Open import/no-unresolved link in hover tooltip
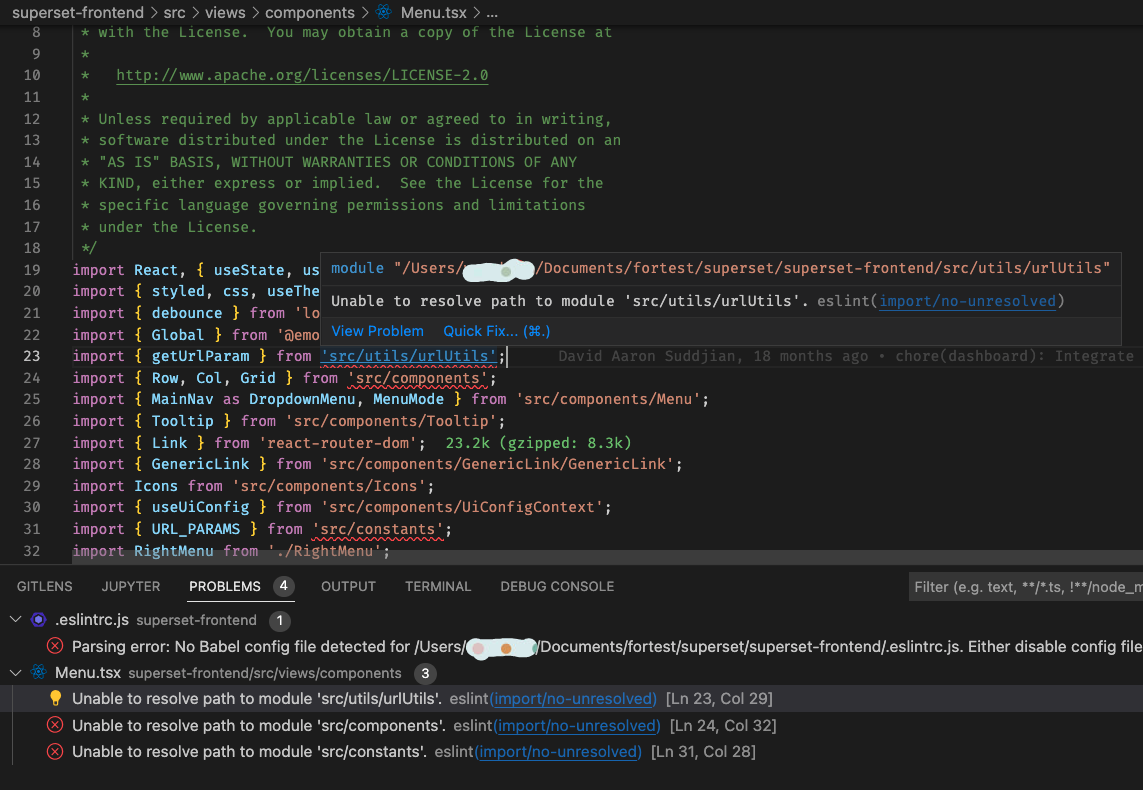This screenshot has height=790, width=1143. [967, 301]
